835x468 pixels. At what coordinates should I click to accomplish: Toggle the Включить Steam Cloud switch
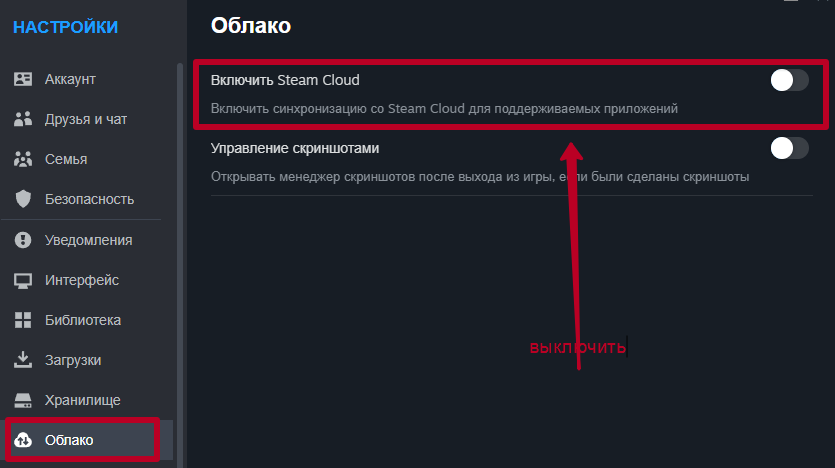(x=789, y=80)
